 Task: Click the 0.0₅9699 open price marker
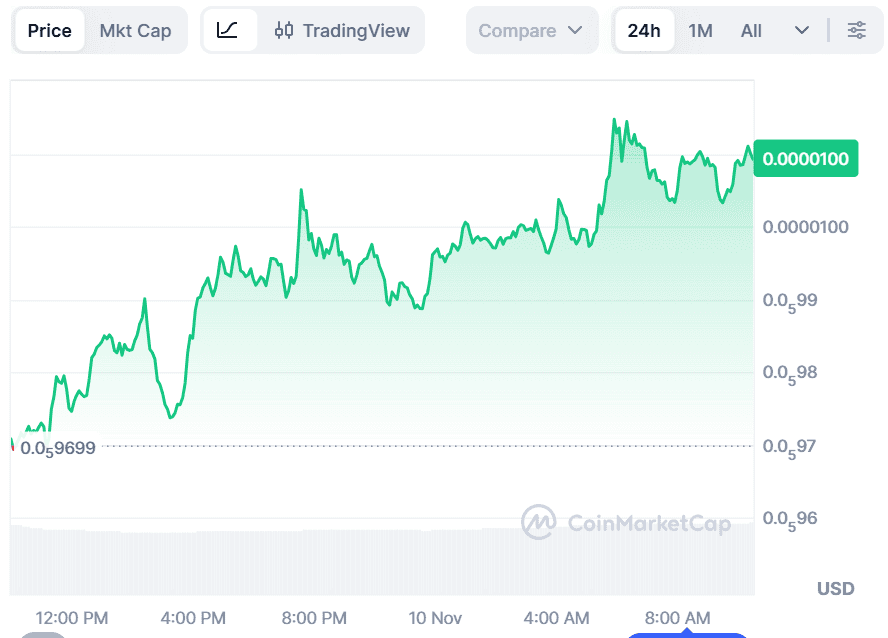[x=55, y=448]
